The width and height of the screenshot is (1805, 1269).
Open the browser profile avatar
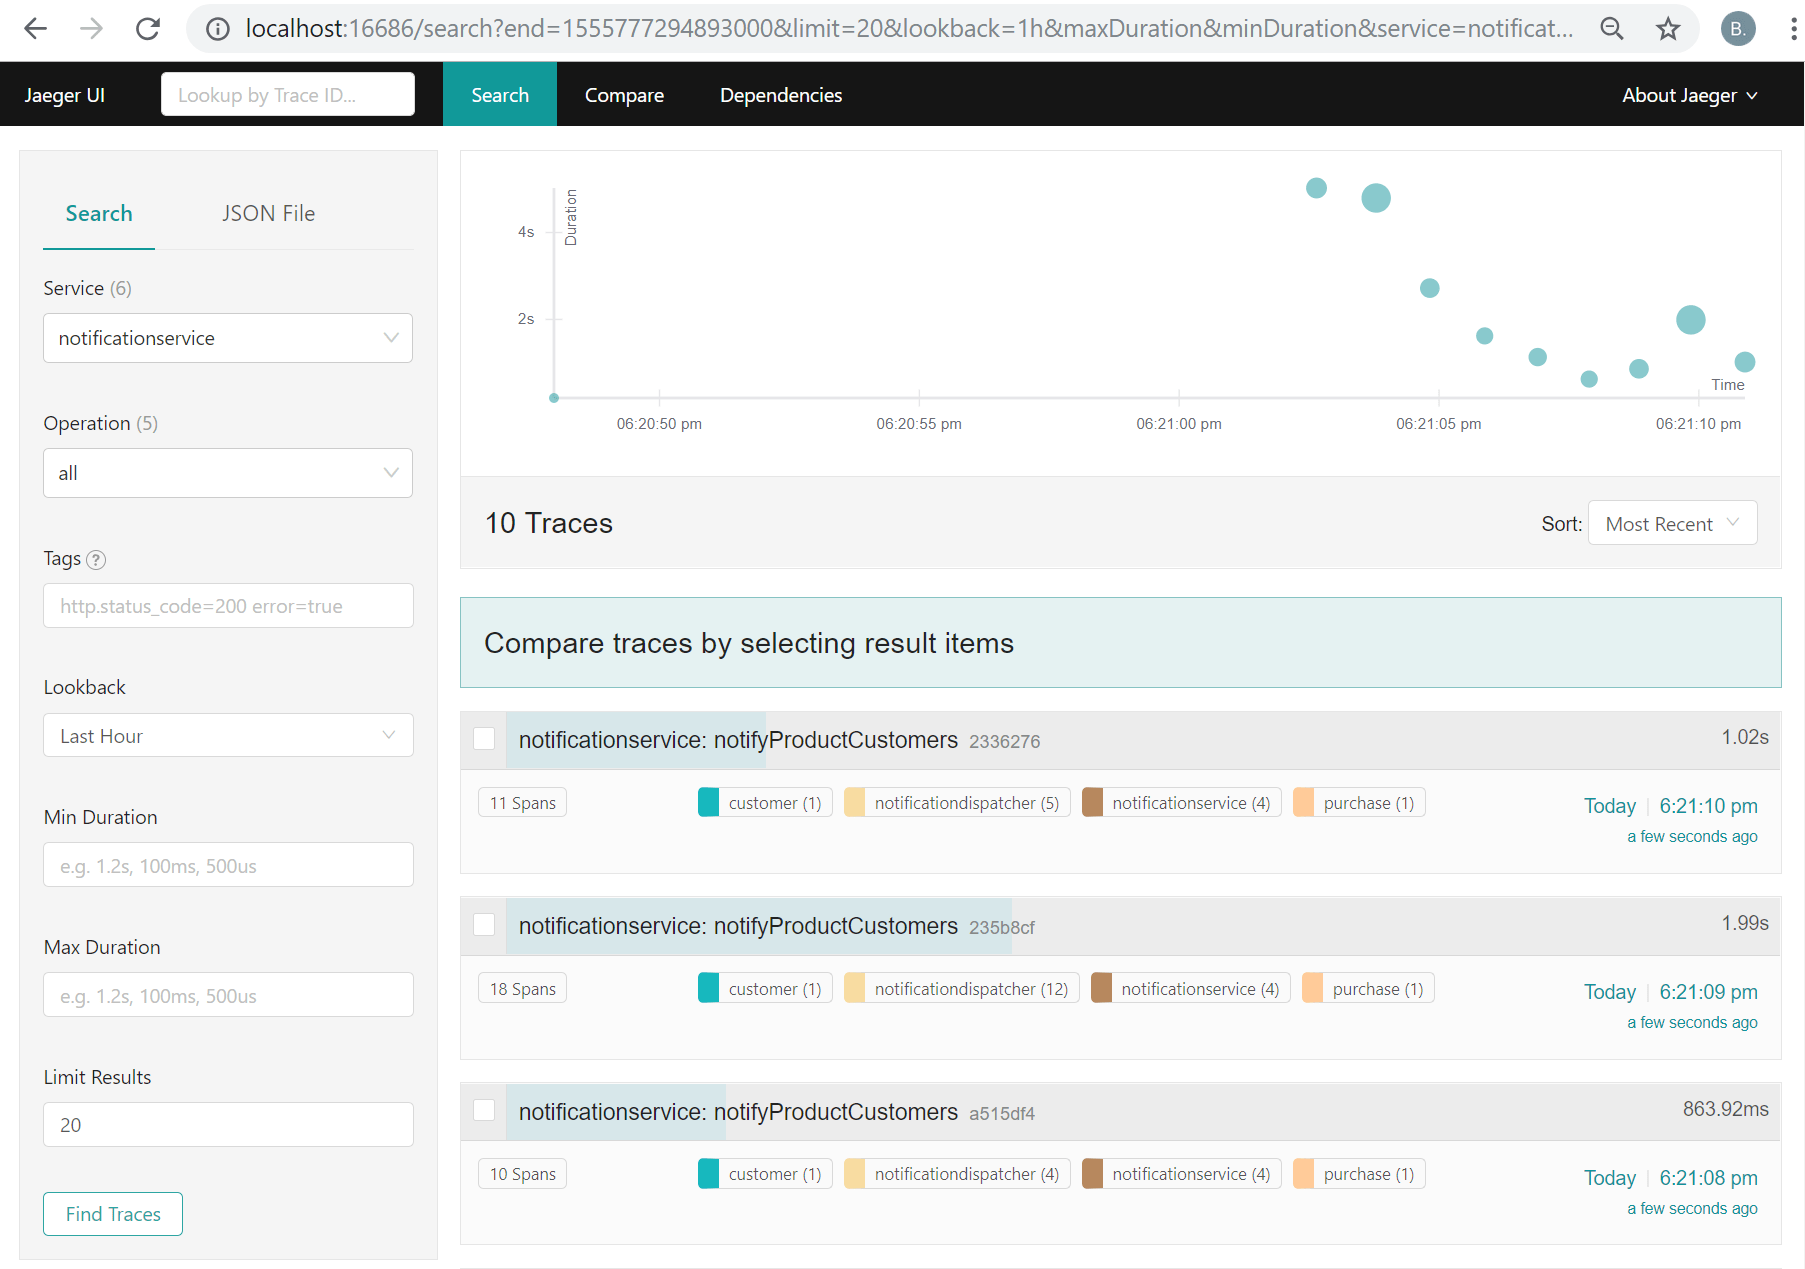click(x=1738, y=29)
